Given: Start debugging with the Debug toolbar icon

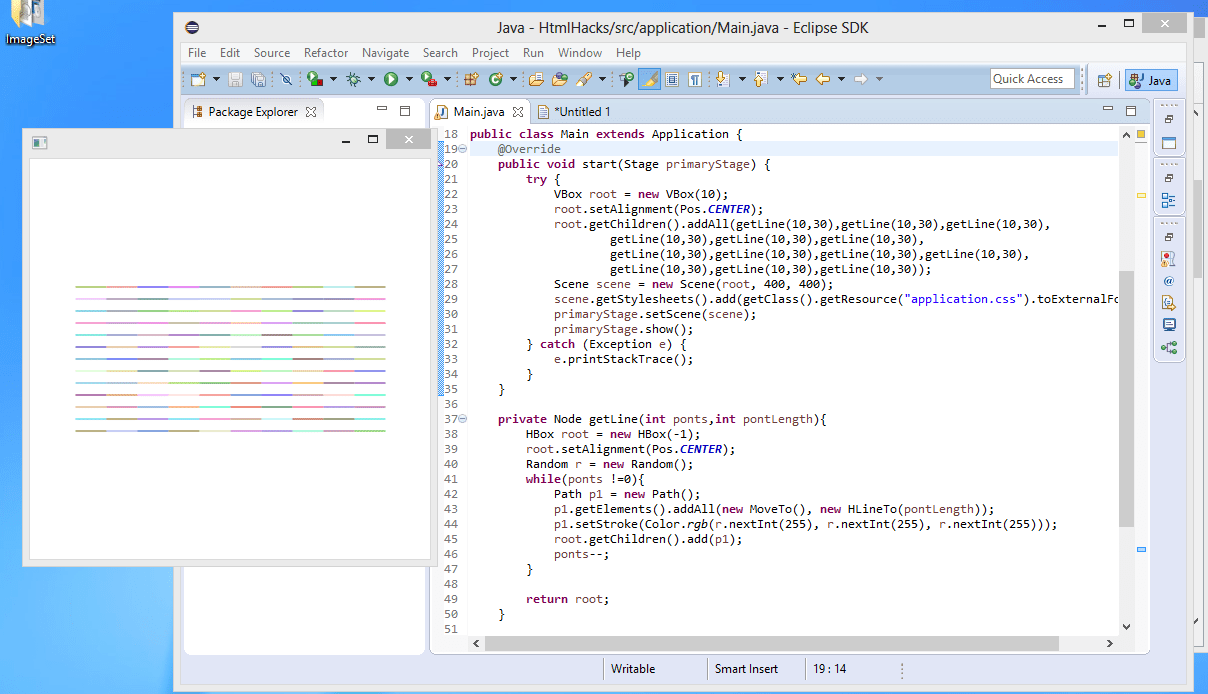Looking at the screenshot, I should pos(355,79).
